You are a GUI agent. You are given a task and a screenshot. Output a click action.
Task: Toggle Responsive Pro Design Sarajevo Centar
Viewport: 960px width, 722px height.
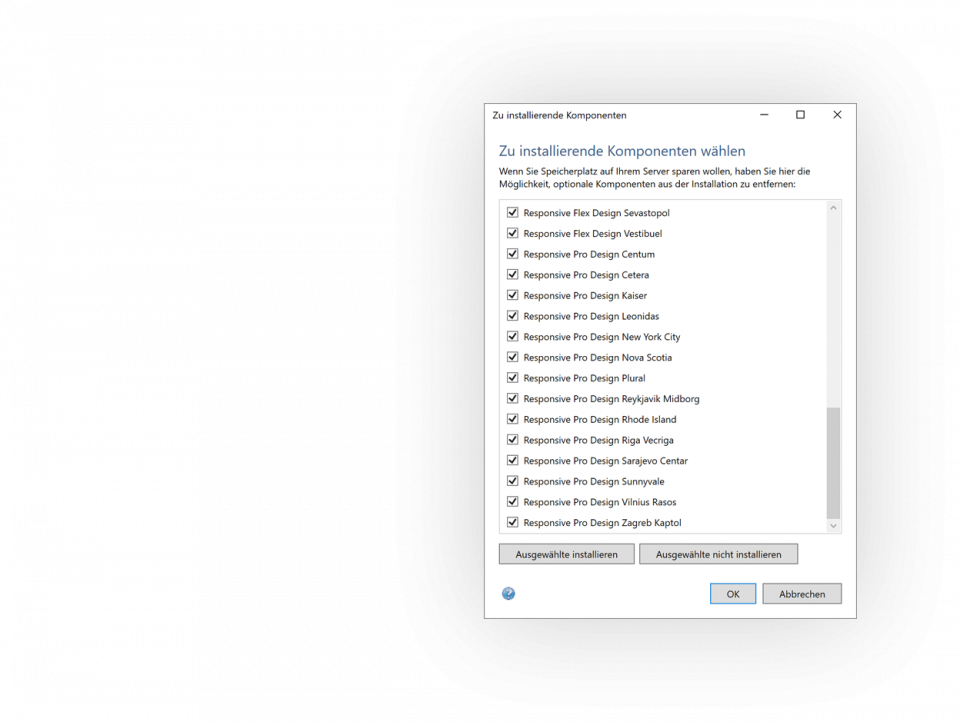click(x=512, y=460)
